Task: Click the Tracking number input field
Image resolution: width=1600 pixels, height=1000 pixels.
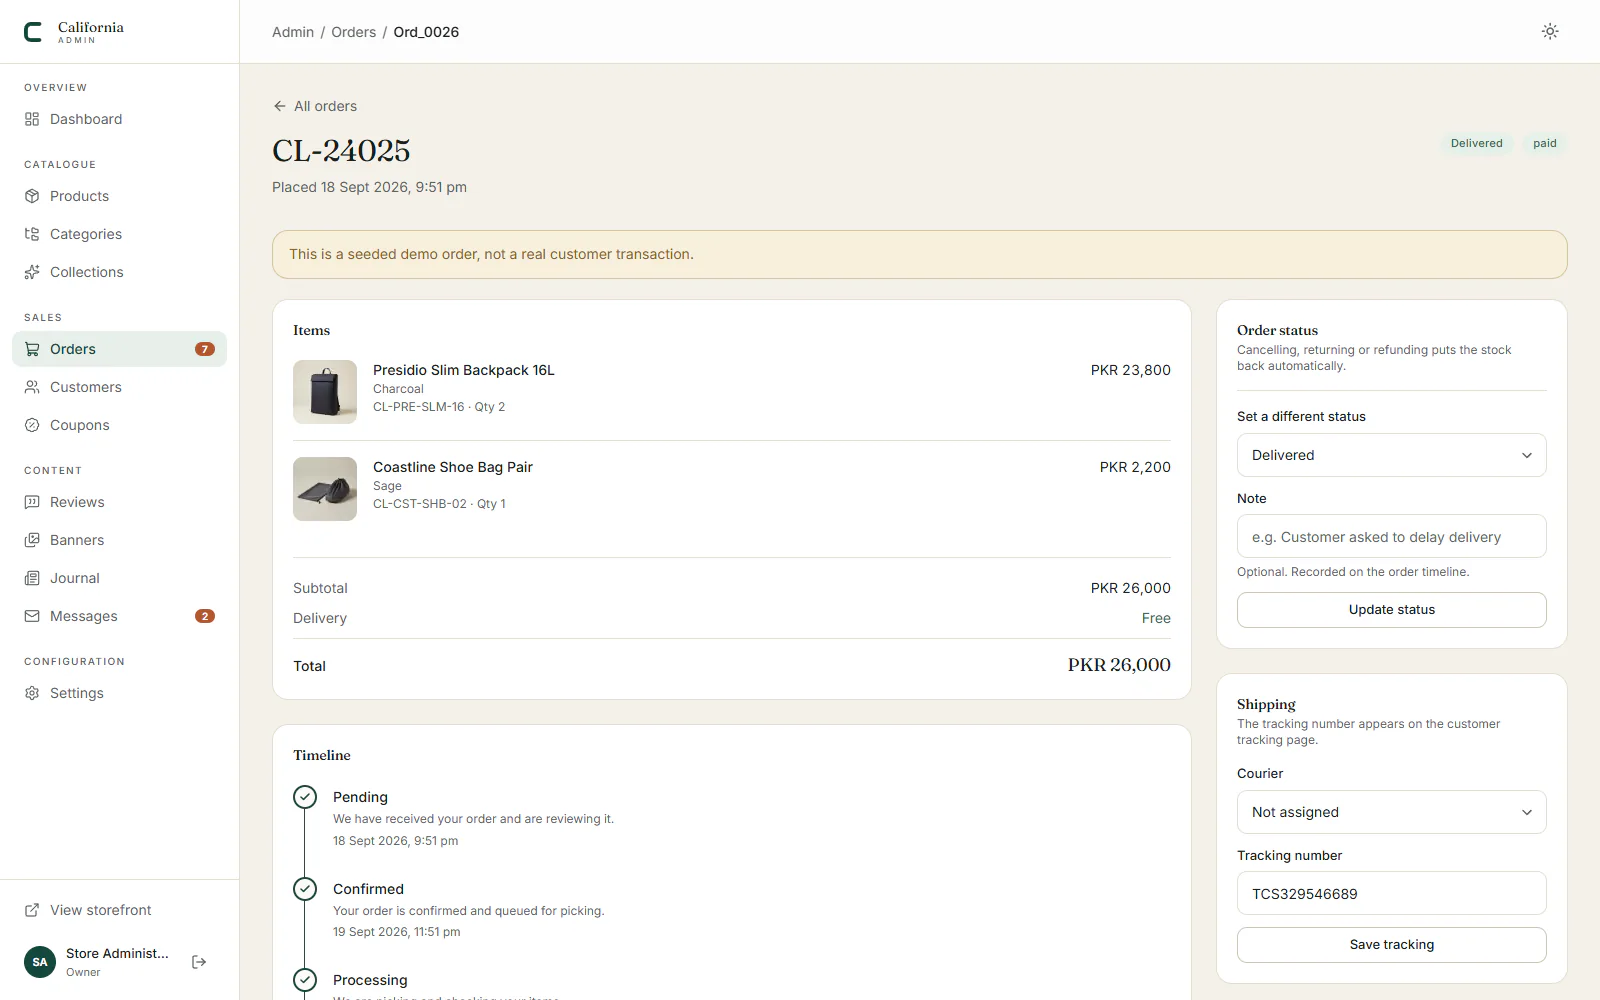Action: (1392, 894)
